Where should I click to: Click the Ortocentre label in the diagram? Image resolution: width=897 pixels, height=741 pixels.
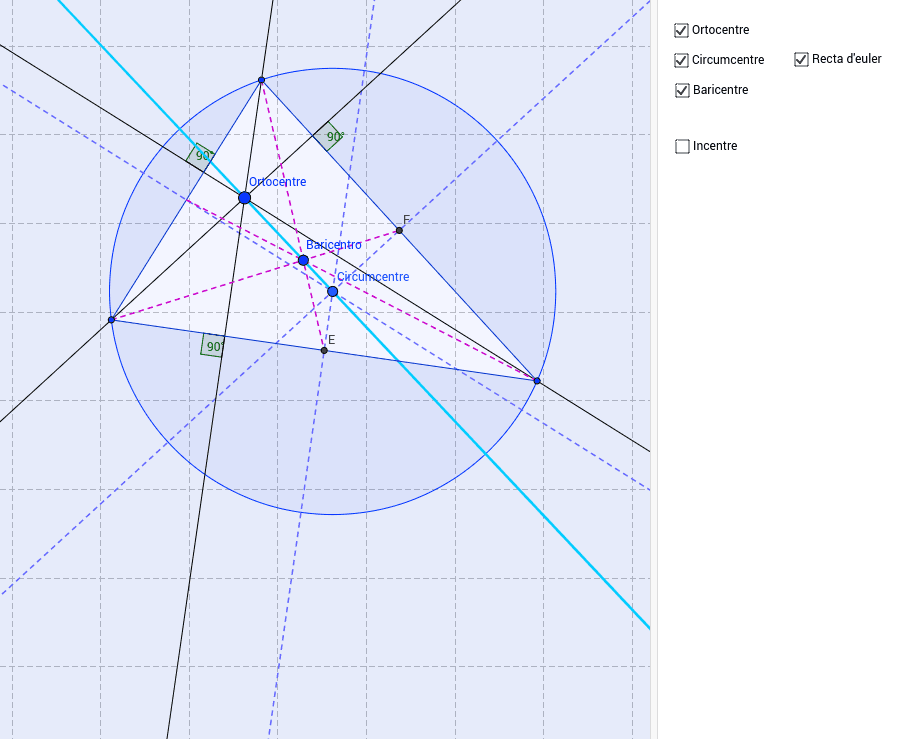coord(277,182)
